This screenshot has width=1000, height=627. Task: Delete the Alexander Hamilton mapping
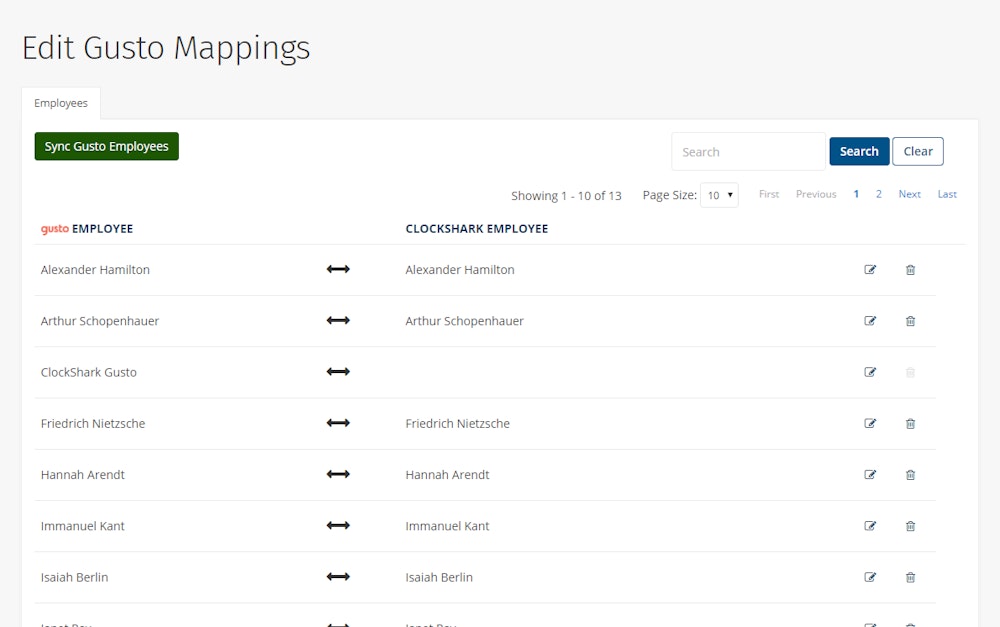point(910,270)
